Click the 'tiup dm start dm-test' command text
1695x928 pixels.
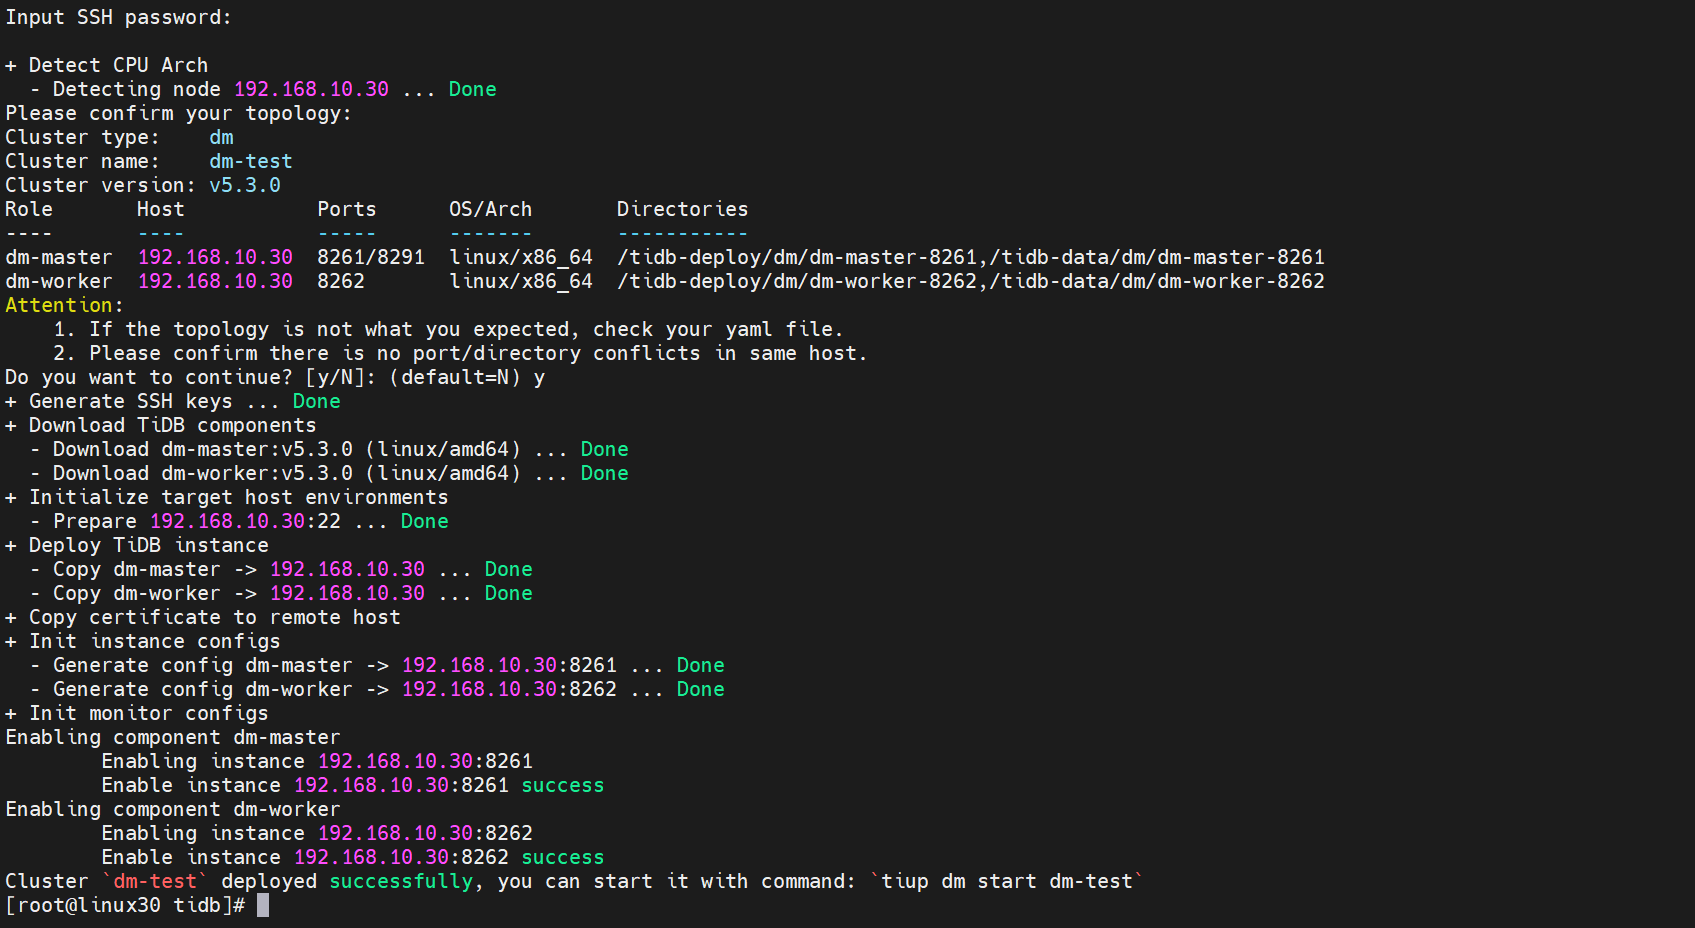(x=1007, y=881)
